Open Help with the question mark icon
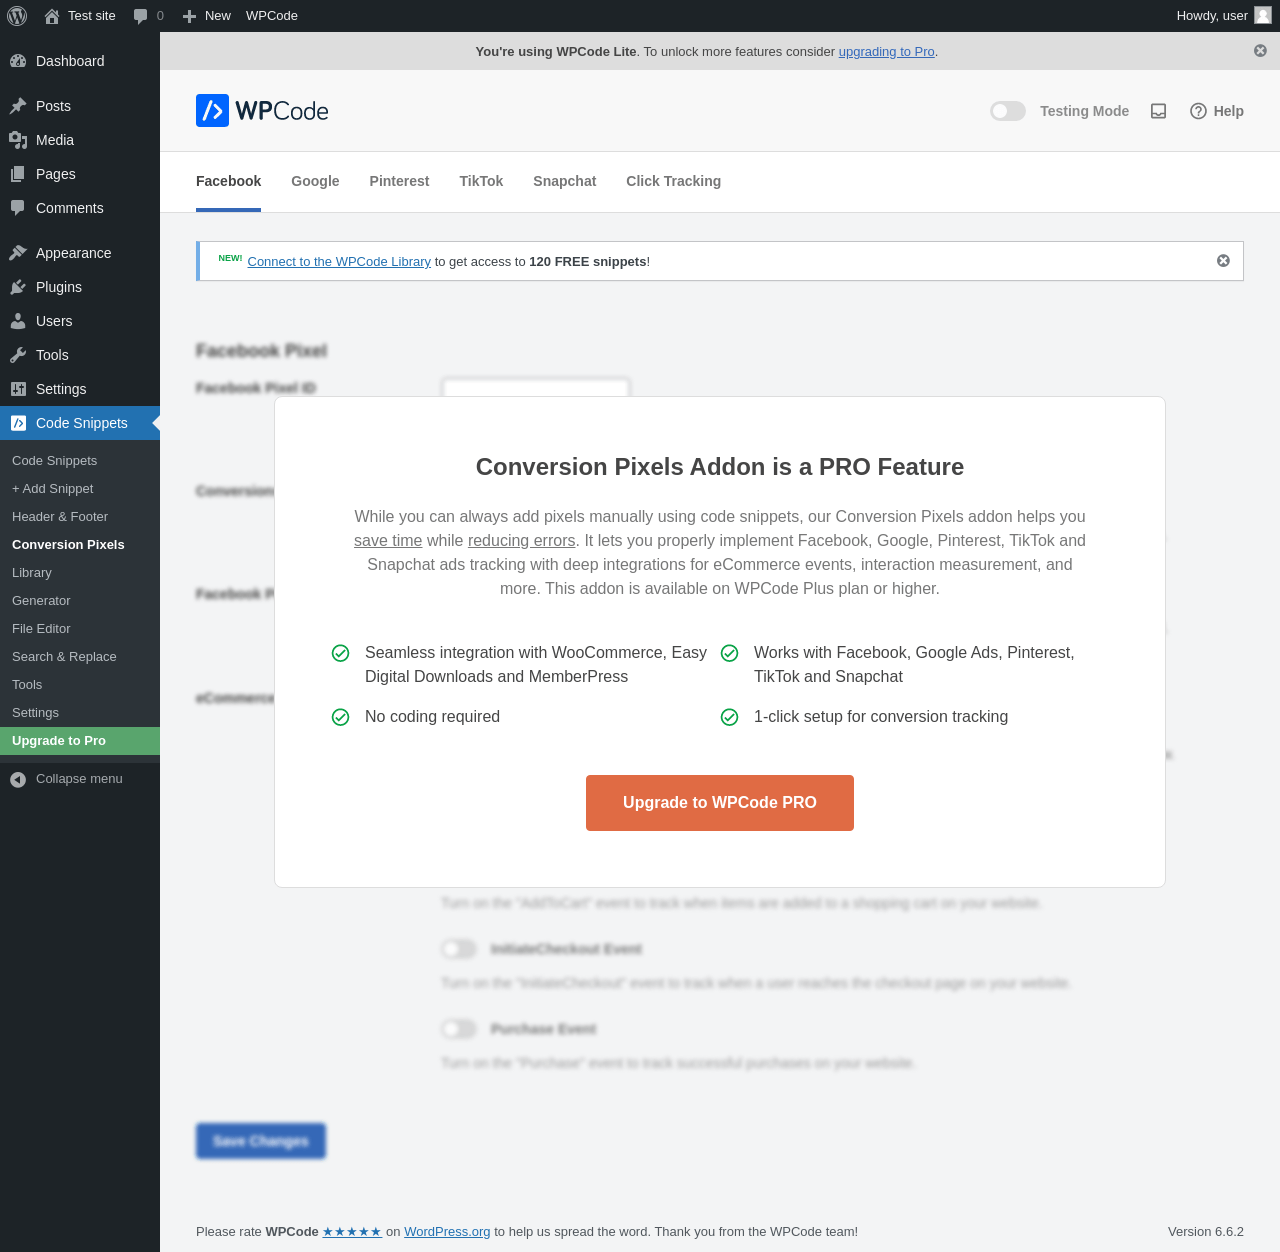 (1216, 111)
